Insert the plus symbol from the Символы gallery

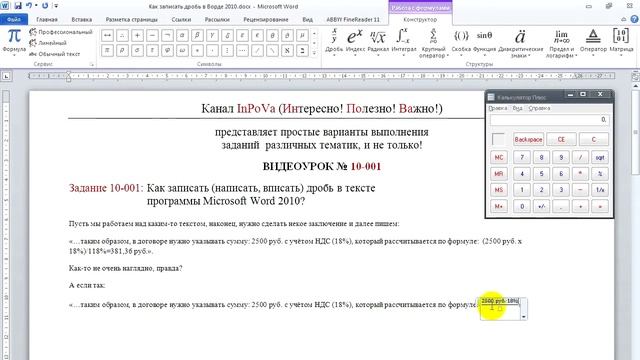(137, 36)
